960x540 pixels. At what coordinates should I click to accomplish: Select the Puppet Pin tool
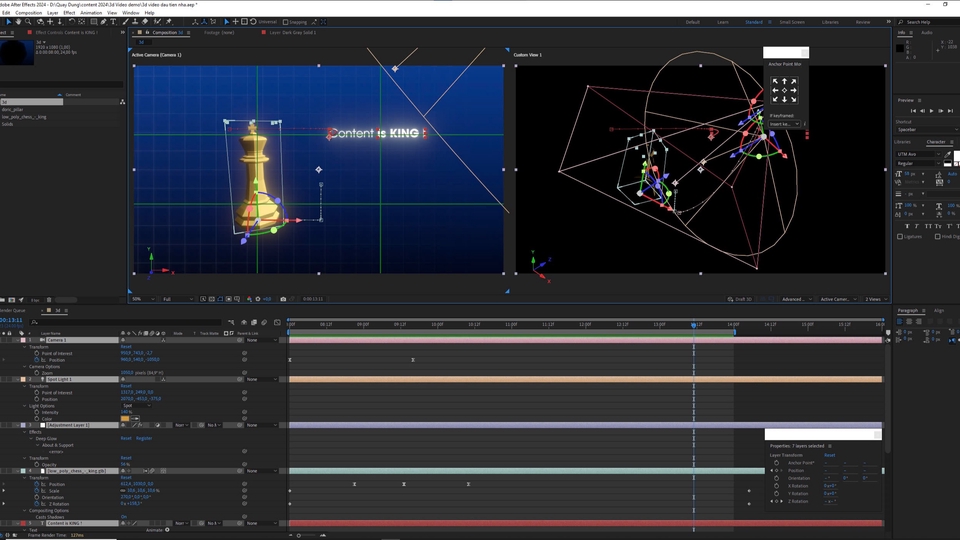pyautogui.click(x=168, y=21)
